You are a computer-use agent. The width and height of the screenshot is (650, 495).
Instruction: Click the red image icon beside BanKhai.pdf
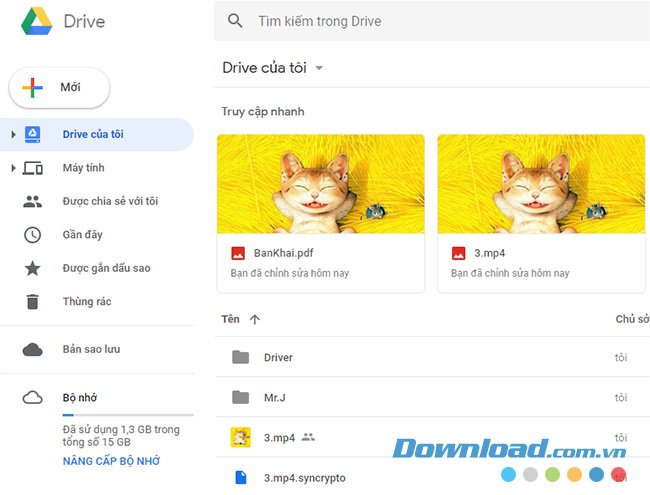pos(238,253)
